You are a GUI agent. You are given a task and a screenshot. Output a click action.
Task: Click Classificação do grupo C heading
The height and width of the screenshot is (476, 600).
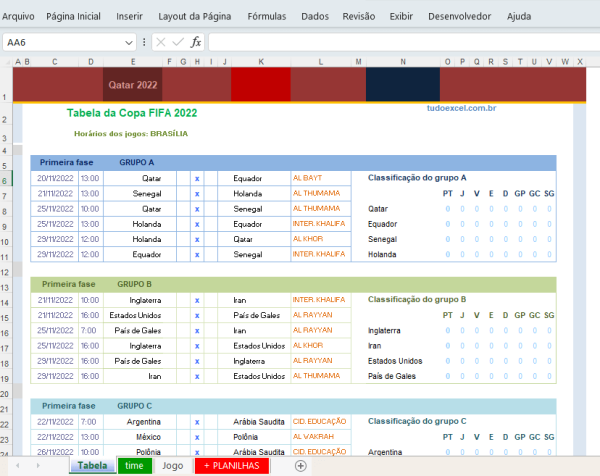tap(417, 421)
